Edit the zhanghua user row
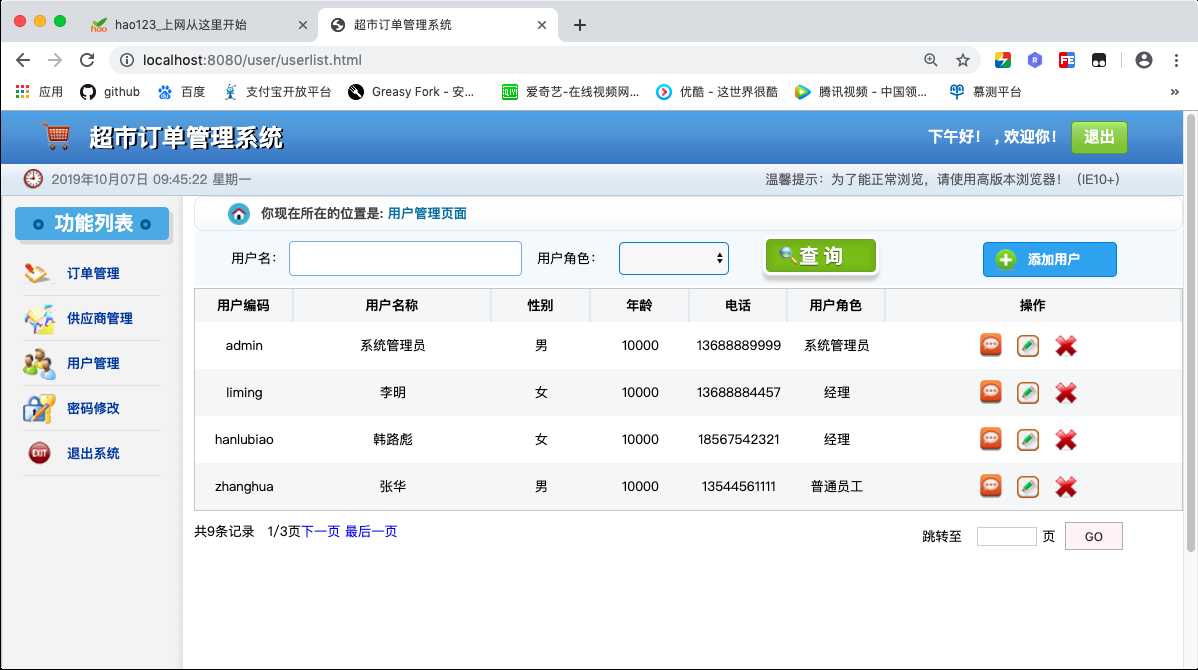 (x=1028, y=487)
